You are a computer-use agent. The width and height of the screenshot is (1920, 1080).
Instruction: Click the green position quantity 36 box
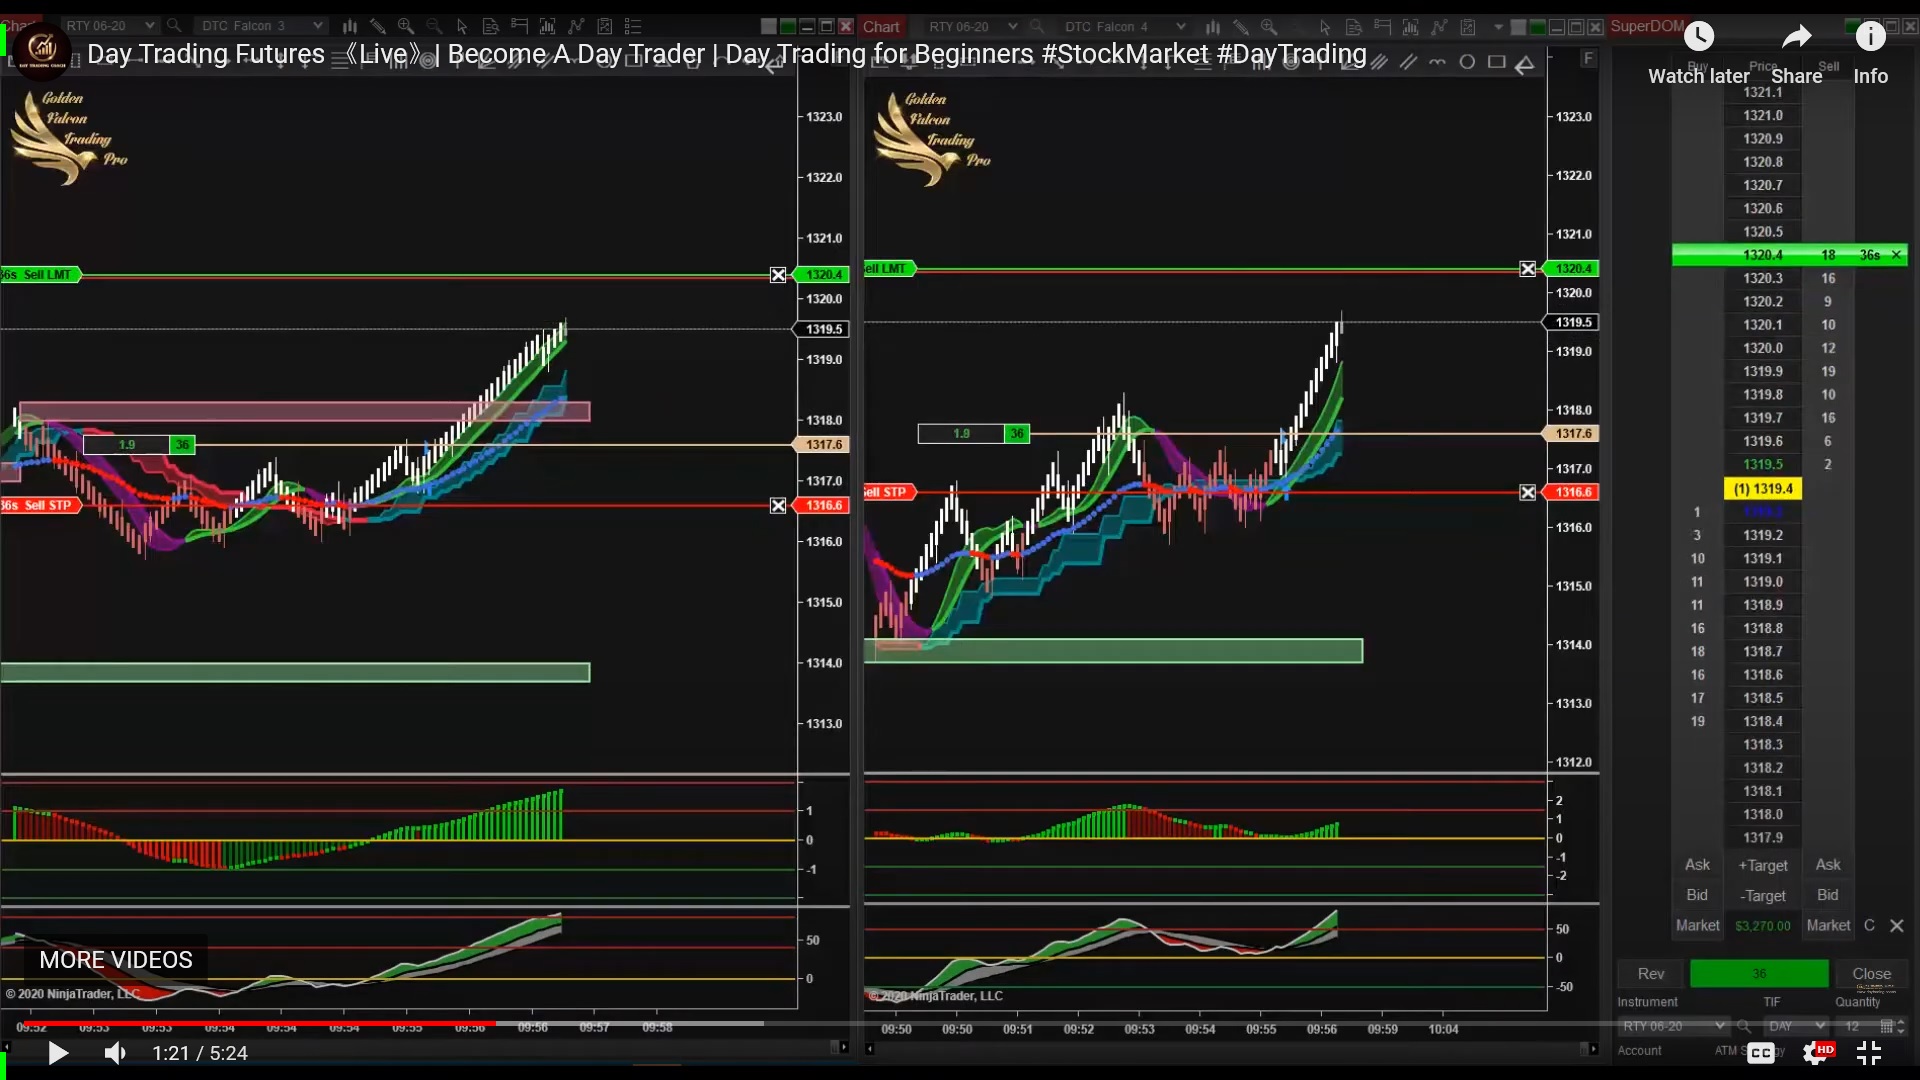point(1759,974)
